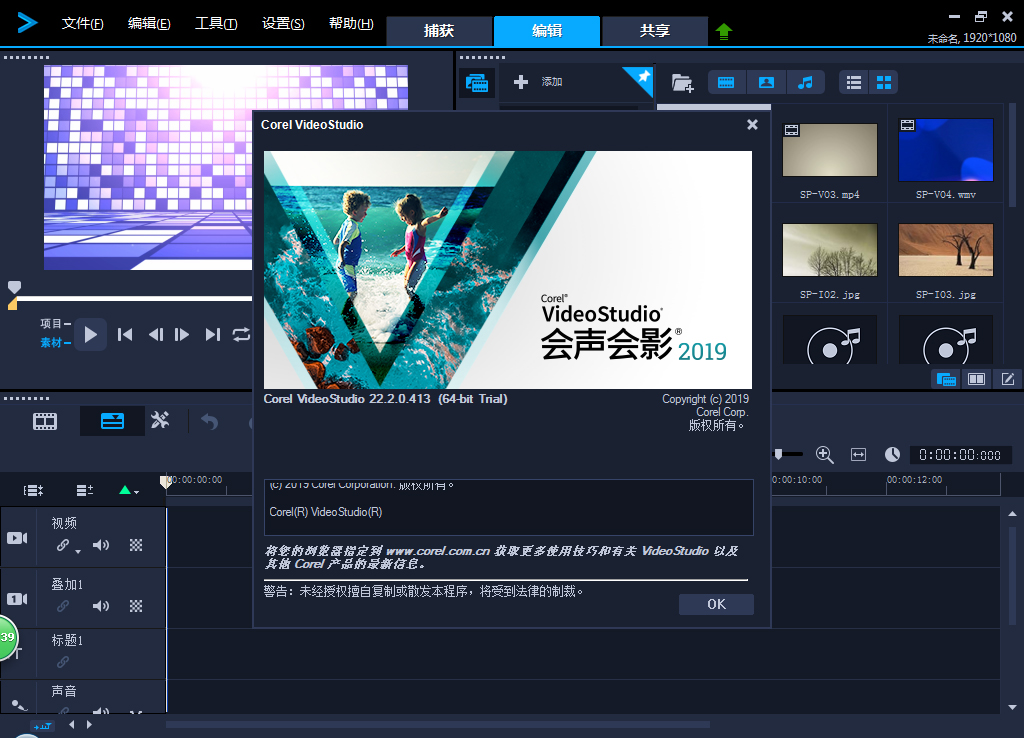Mute the 视频 track audio
This screenshot has width=1024, height=738.
coord(101,545)
